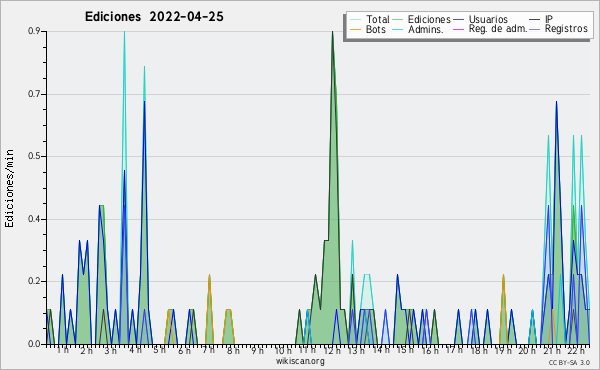Viewport: 600px width, 370px height.
Task: Click the 'Ediciones' legend label
Action: (x=429, y=19)
